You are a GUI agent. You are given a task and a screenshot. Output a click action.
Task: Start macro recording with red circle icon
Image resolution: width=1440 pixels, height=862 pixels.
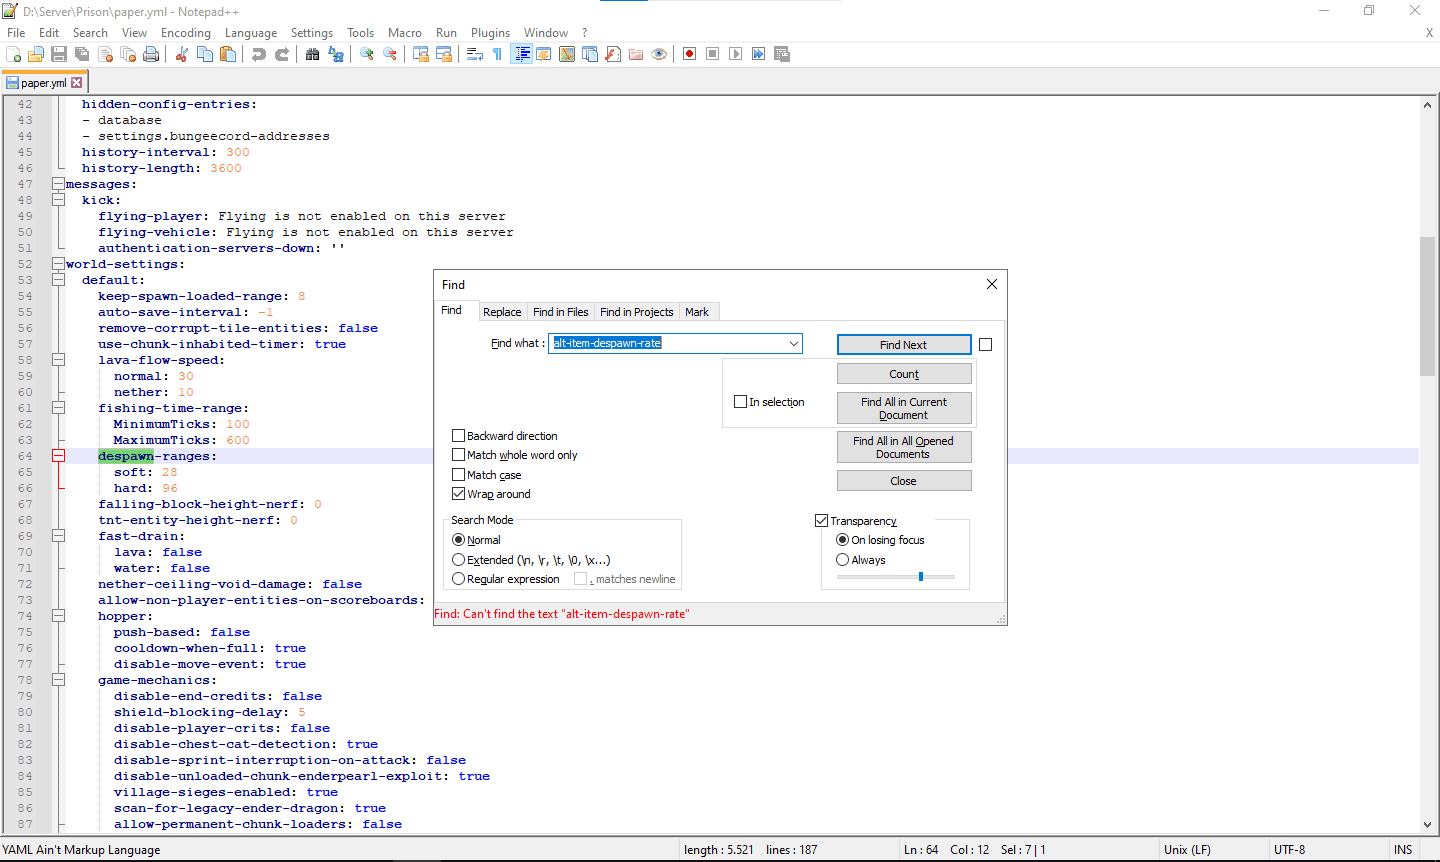pyautogui.click(x=689, y=54)
